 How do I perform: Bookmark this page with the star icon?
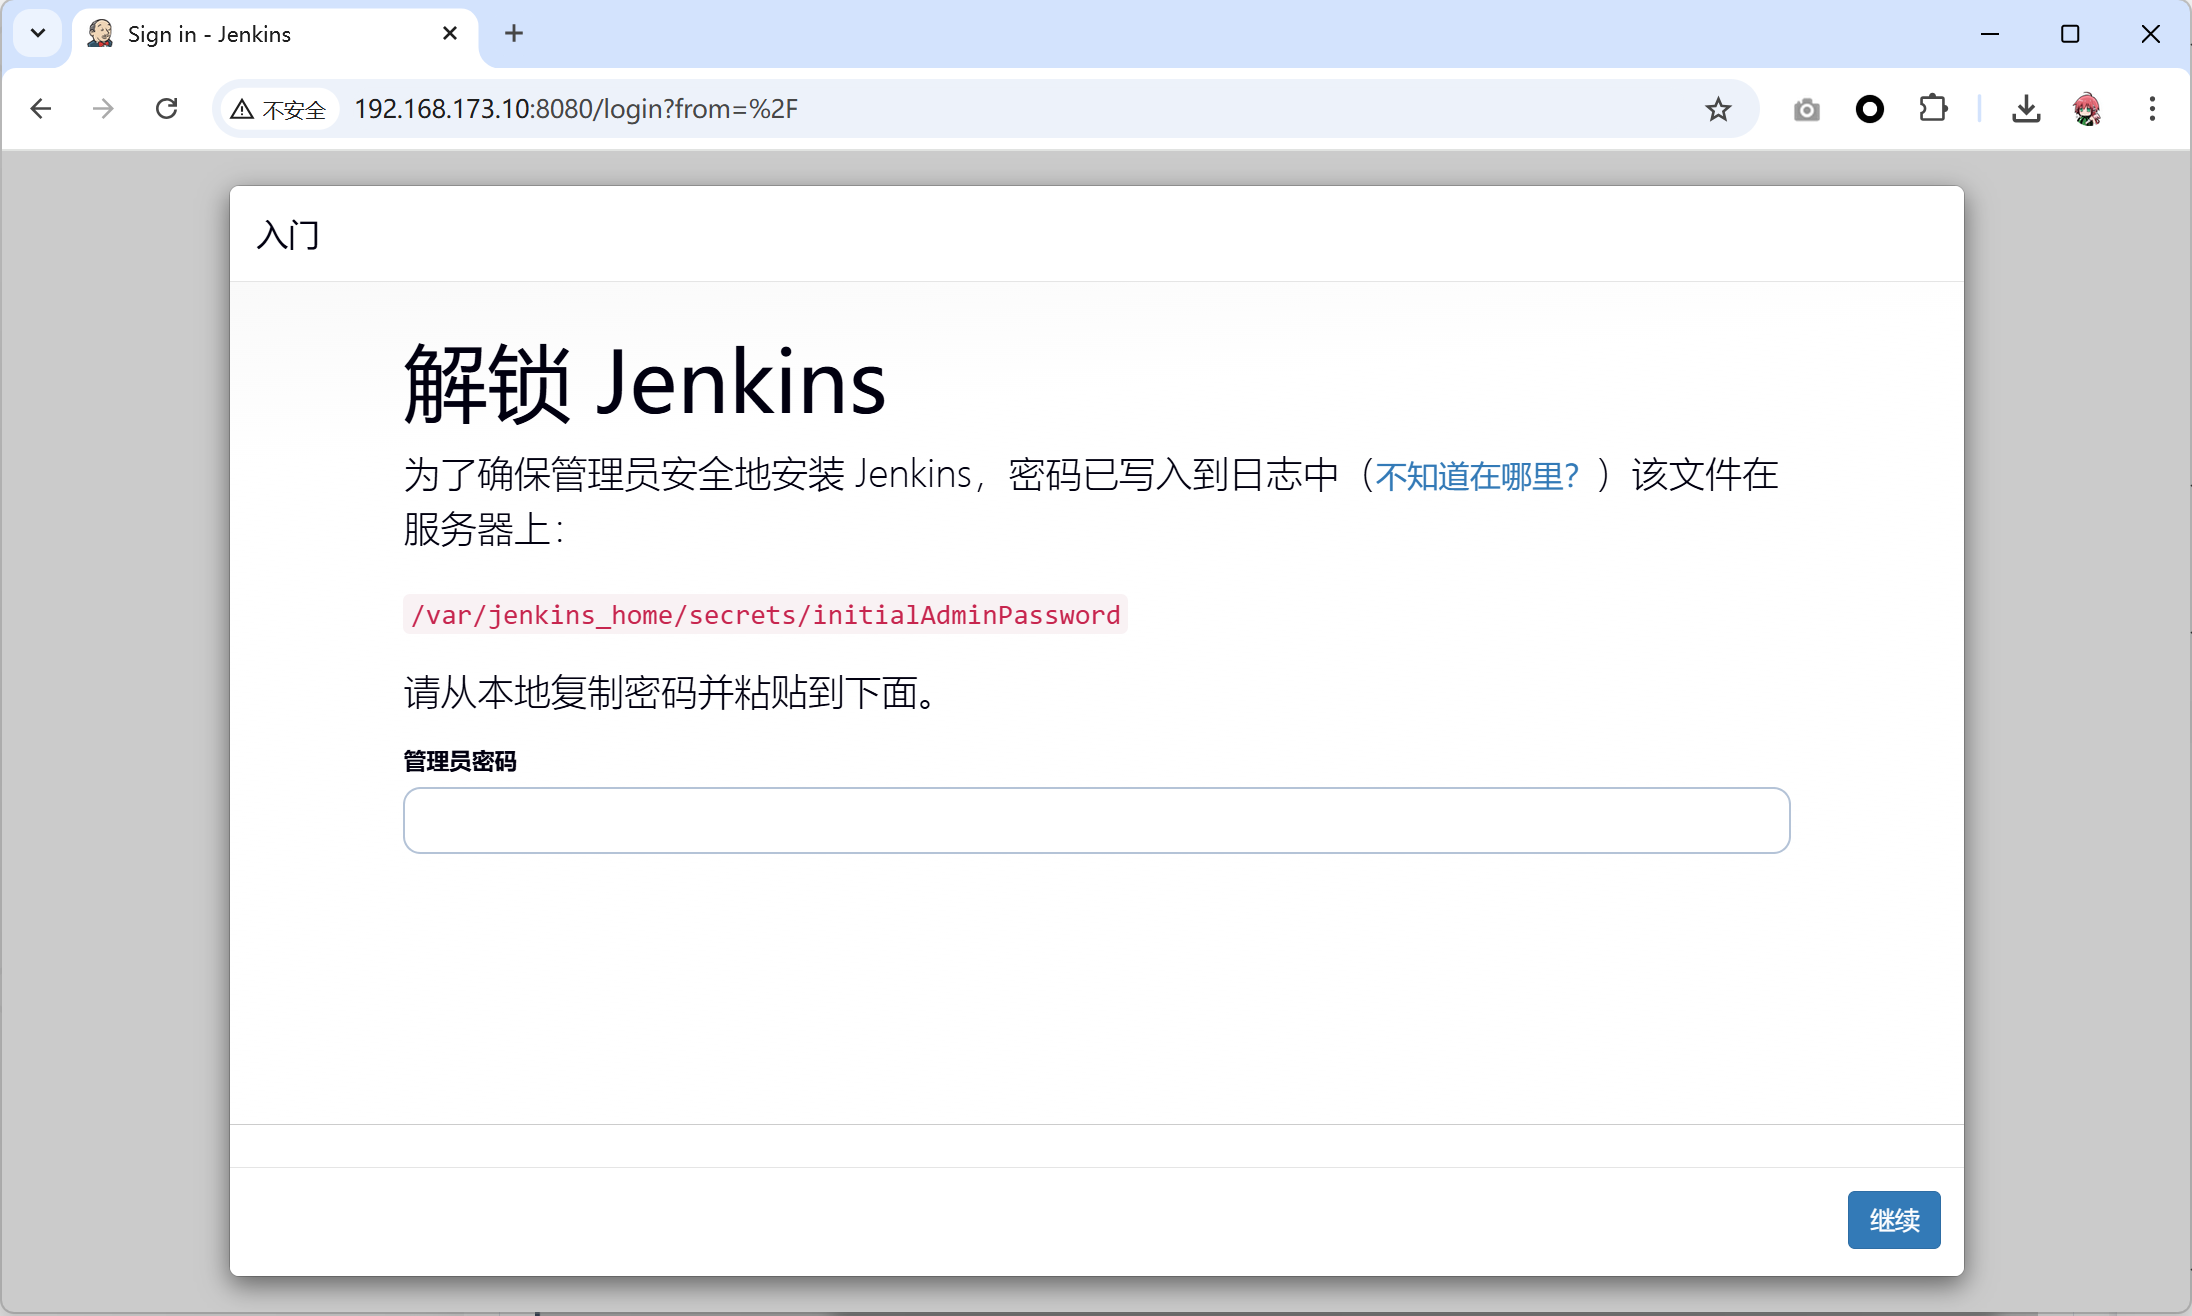tap(1718, 109)
